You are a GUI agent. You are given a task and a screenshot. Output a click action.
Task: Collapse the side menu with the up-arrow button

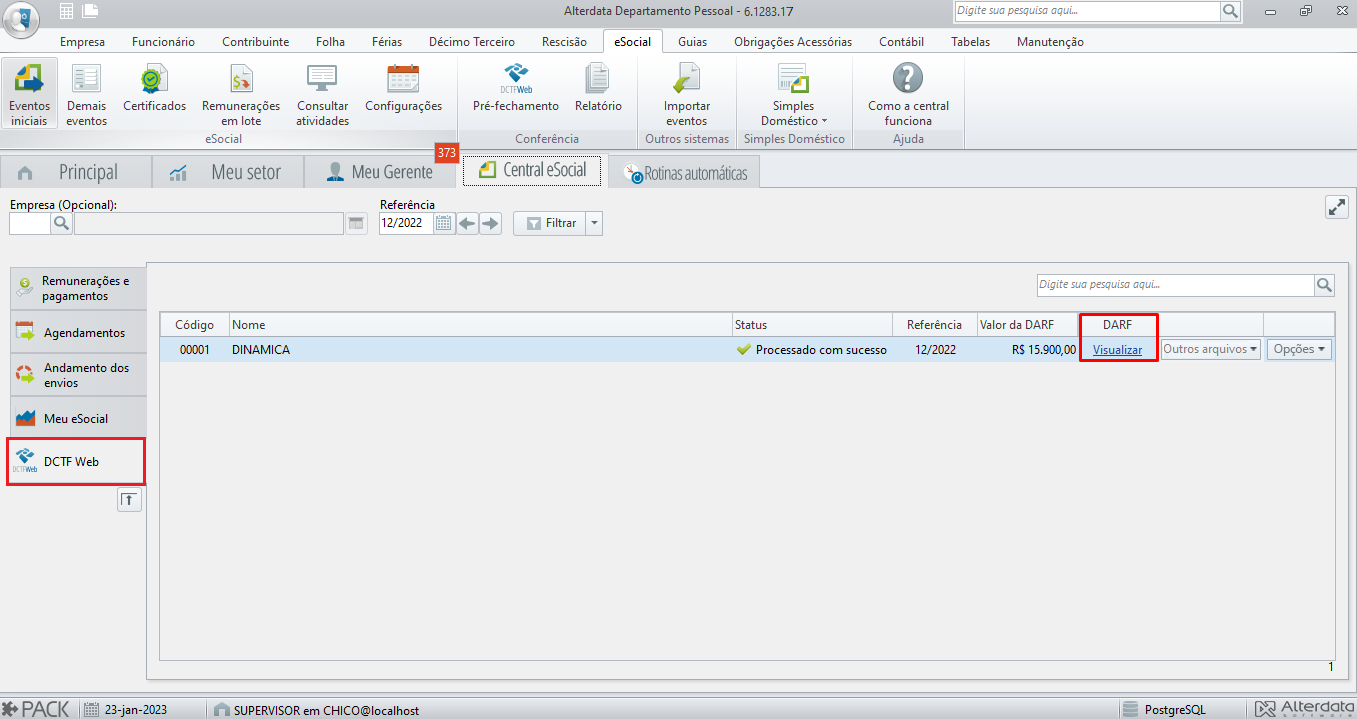129,500
